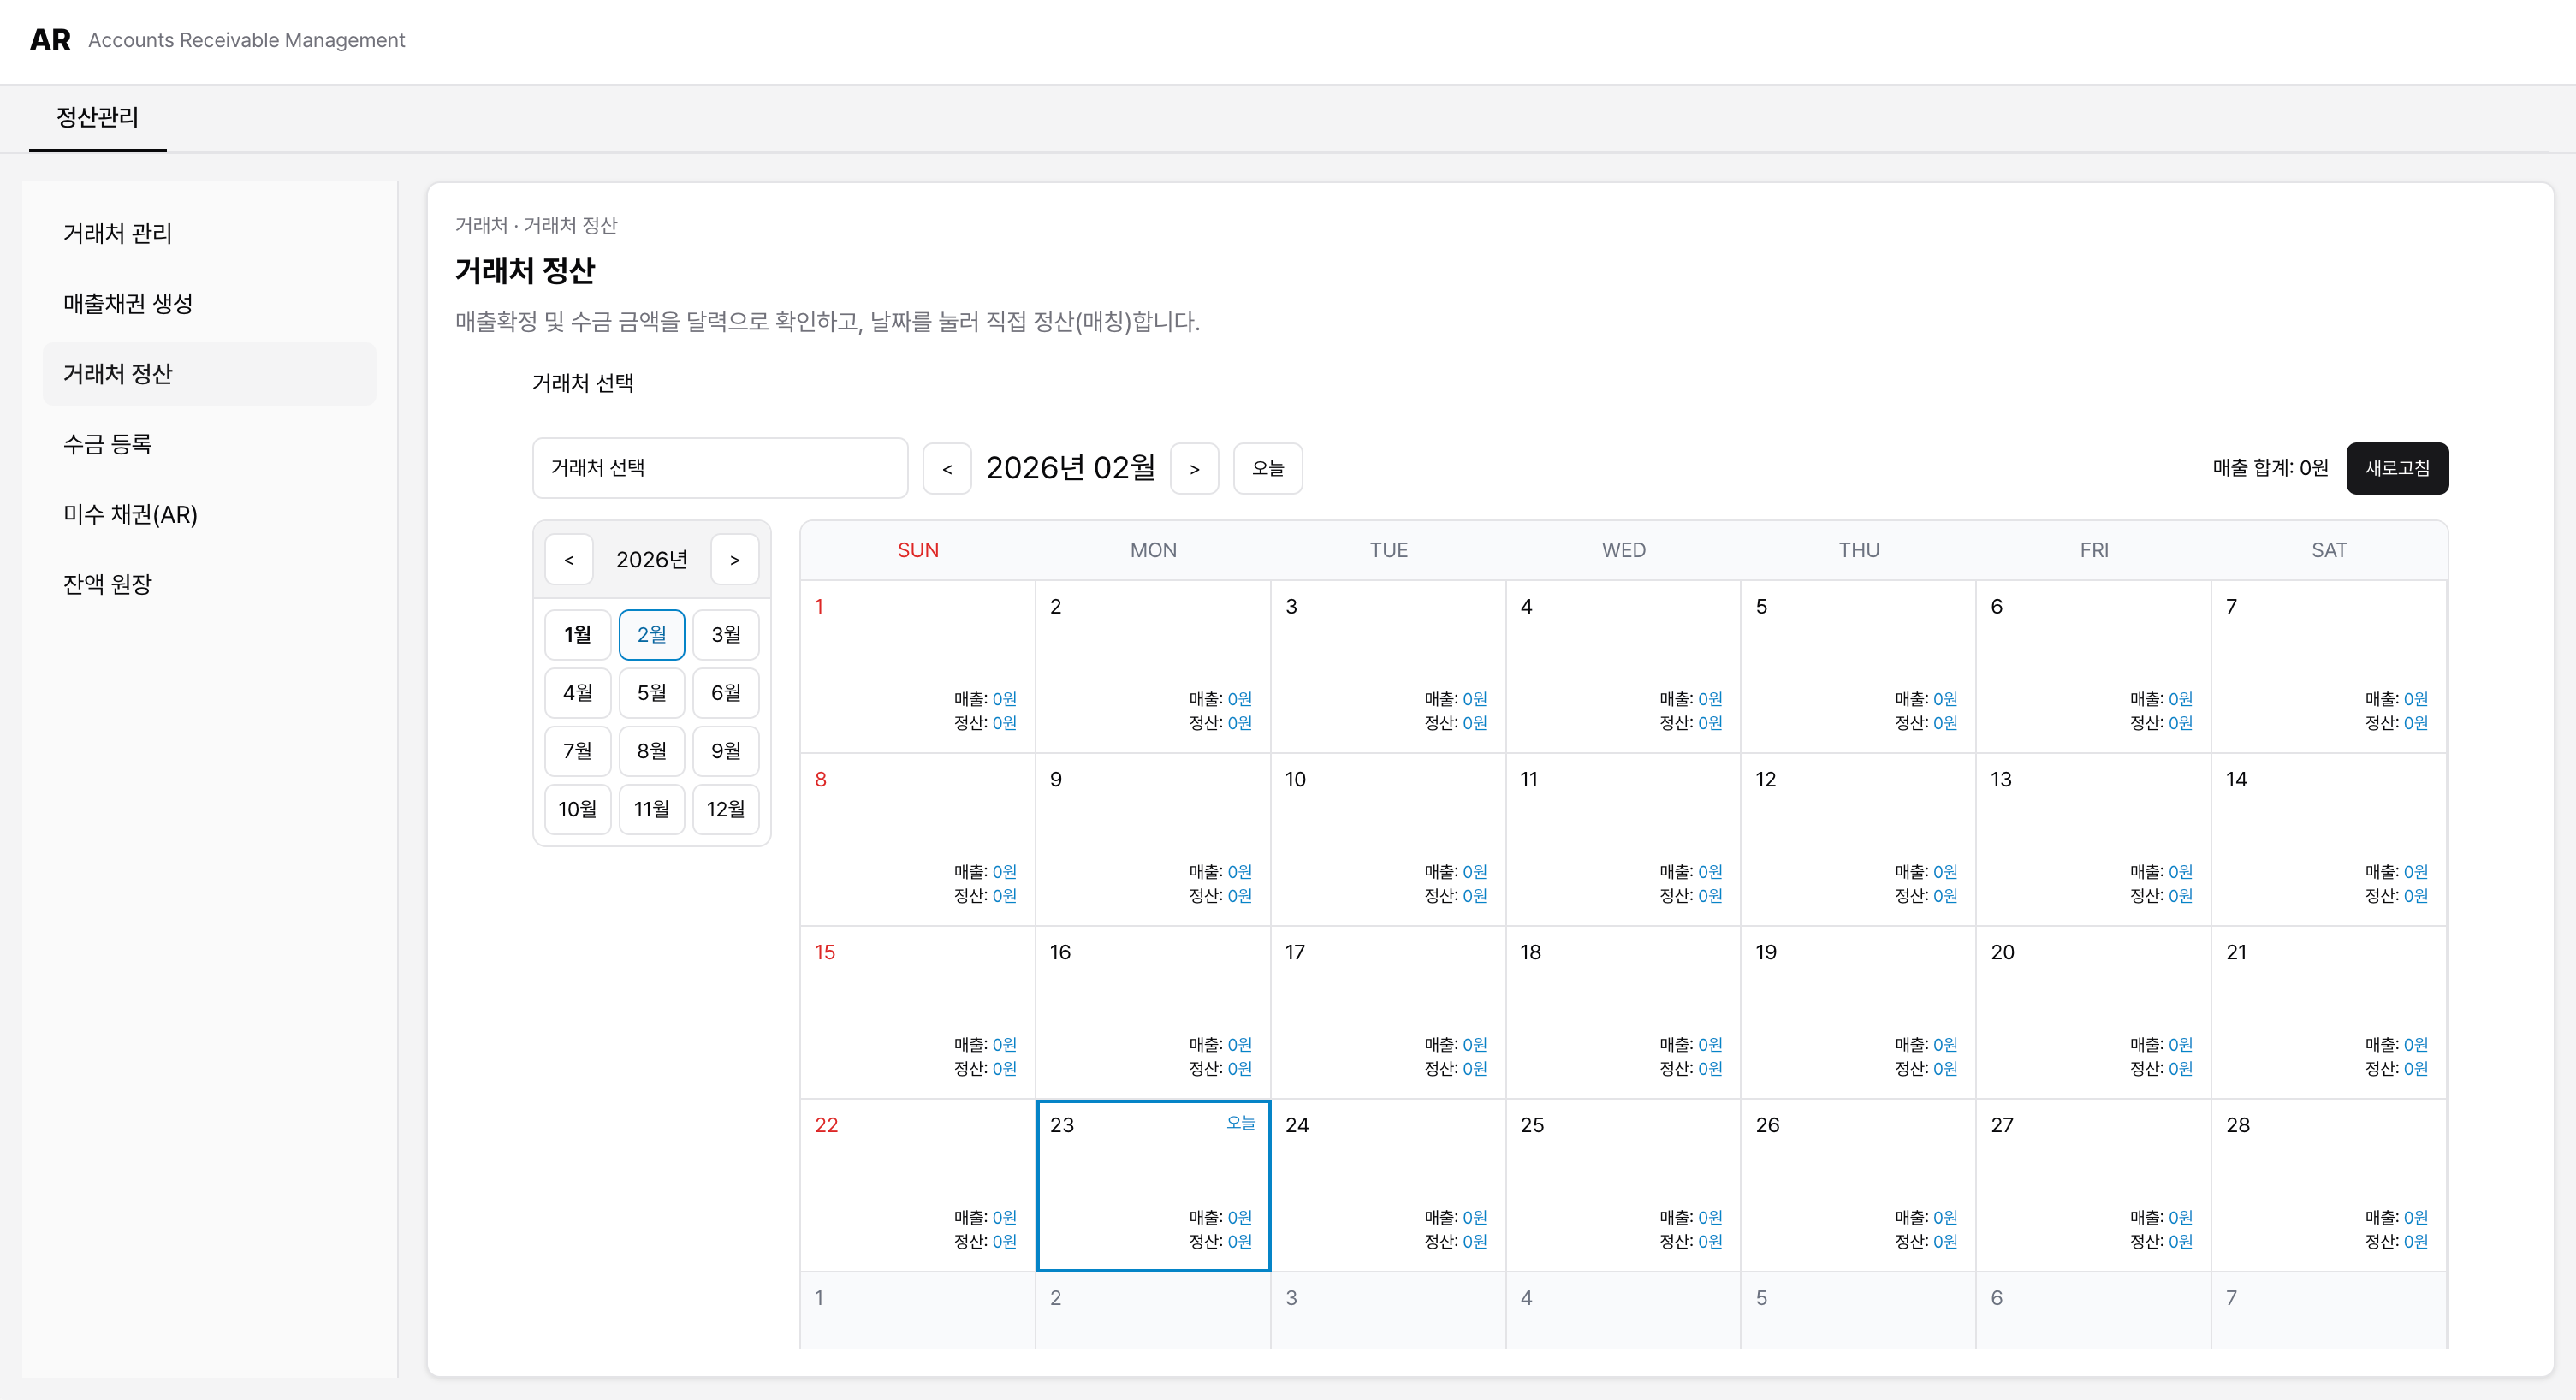Image resolution: width=2576 pixels, height=1400 pixels.
Task: Go to next year in mini picker
Action: (x=734, y=559)
